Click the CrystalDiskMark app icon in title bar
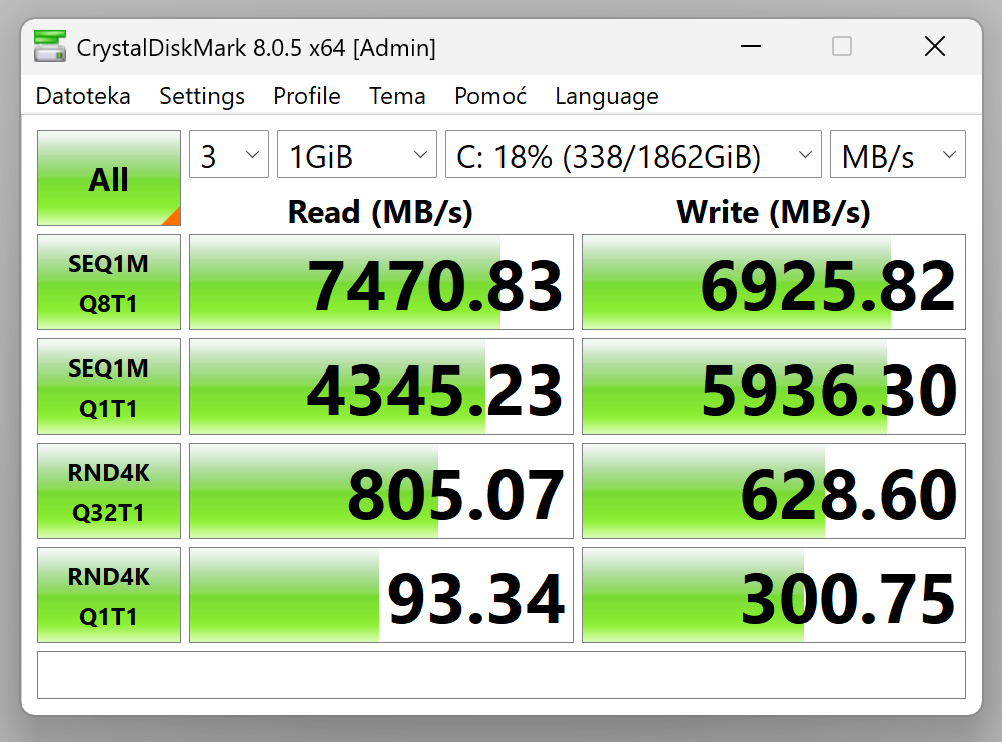The image size is (1002, 742). 50,46
